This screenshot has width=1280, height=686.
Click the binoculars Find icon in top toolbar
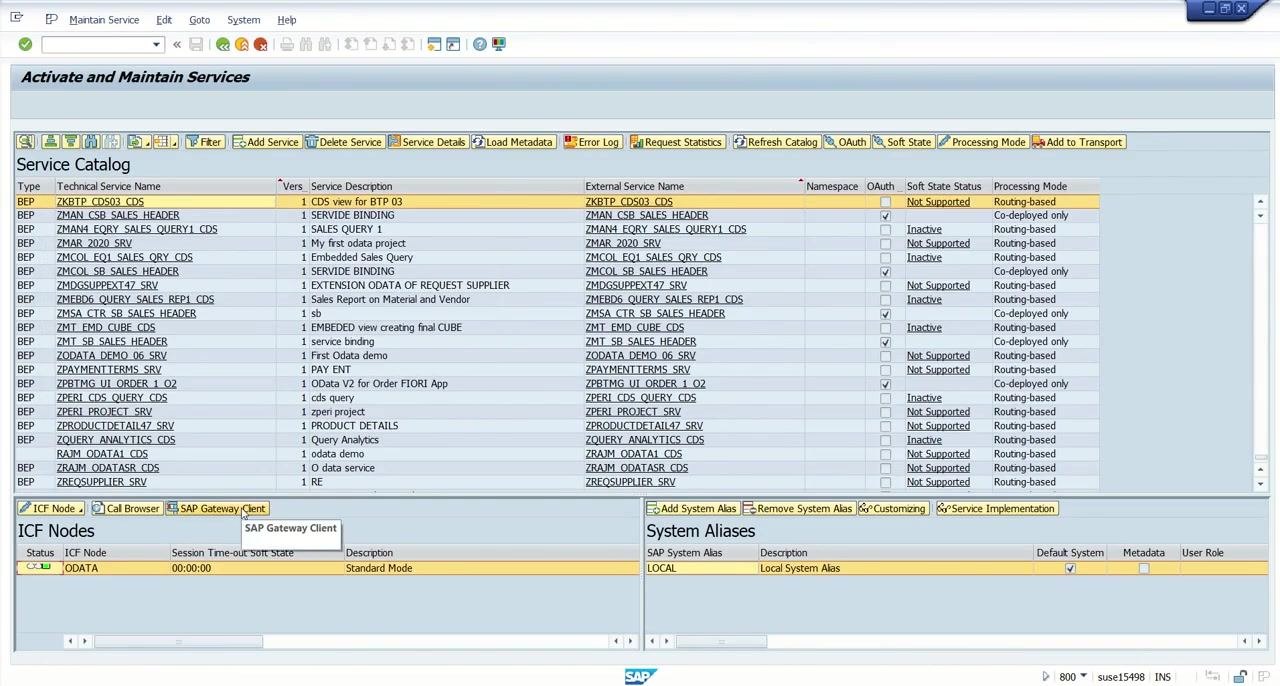tap(306, 44)
